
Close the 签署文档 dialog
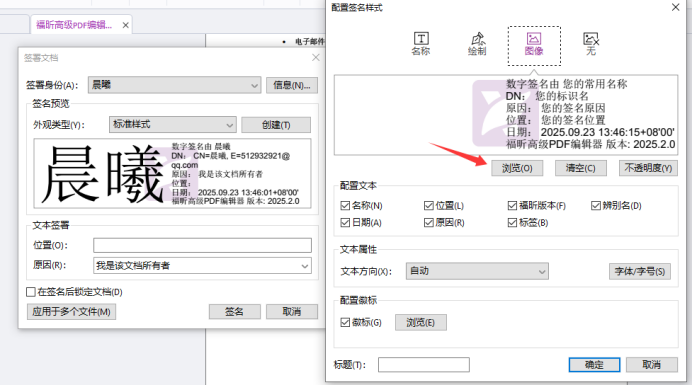[316, 57]
